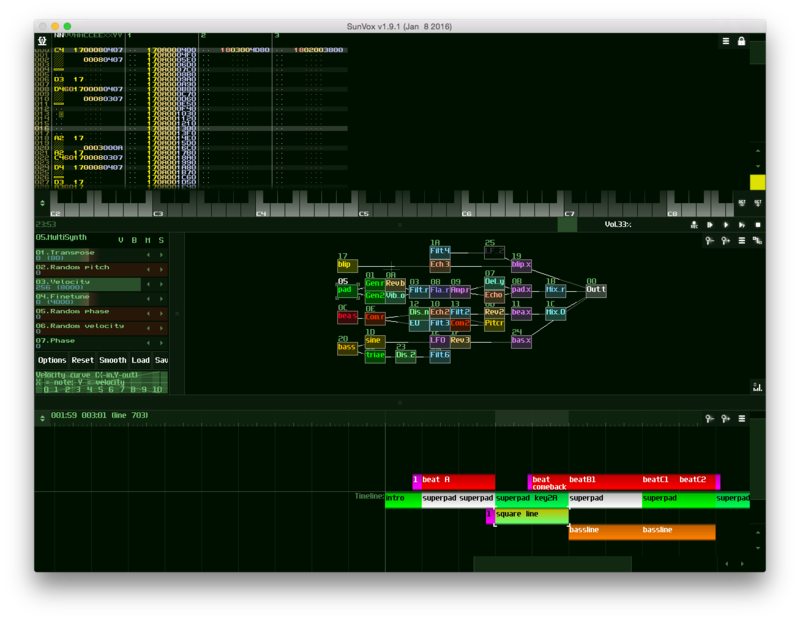
Task: Click the Load button
Action: 140,360
